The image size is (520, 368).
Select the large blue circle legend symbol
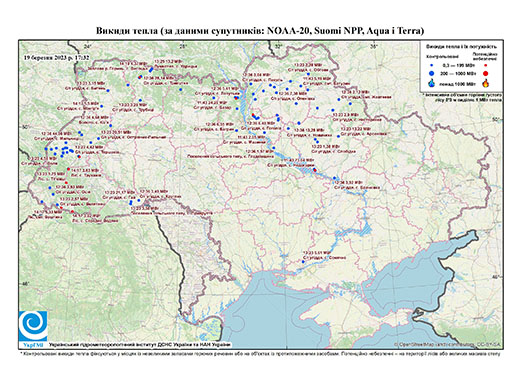click(431, 73)
